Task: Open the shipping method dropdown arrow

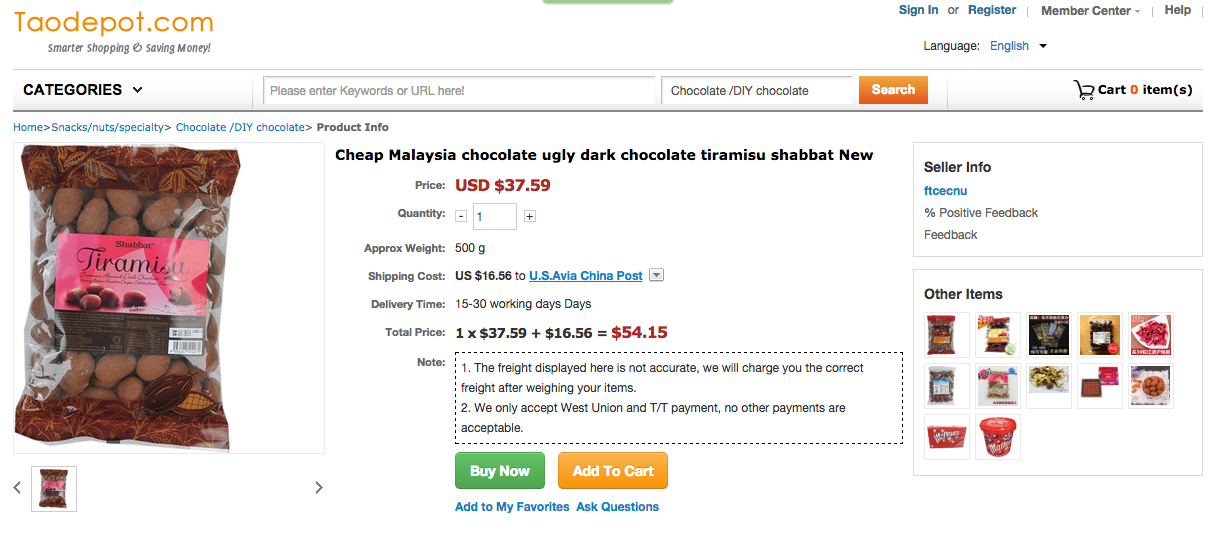Action: tap(657, 275)
